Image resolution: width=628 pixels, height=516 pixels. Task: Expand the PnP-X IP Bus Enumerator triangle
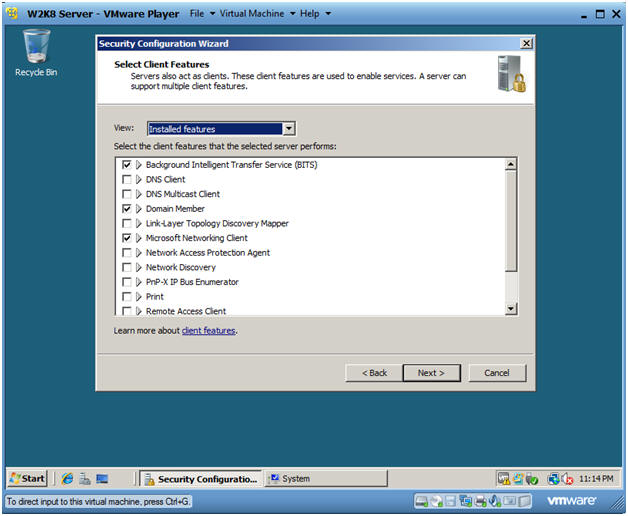click(x=139, y=282)
